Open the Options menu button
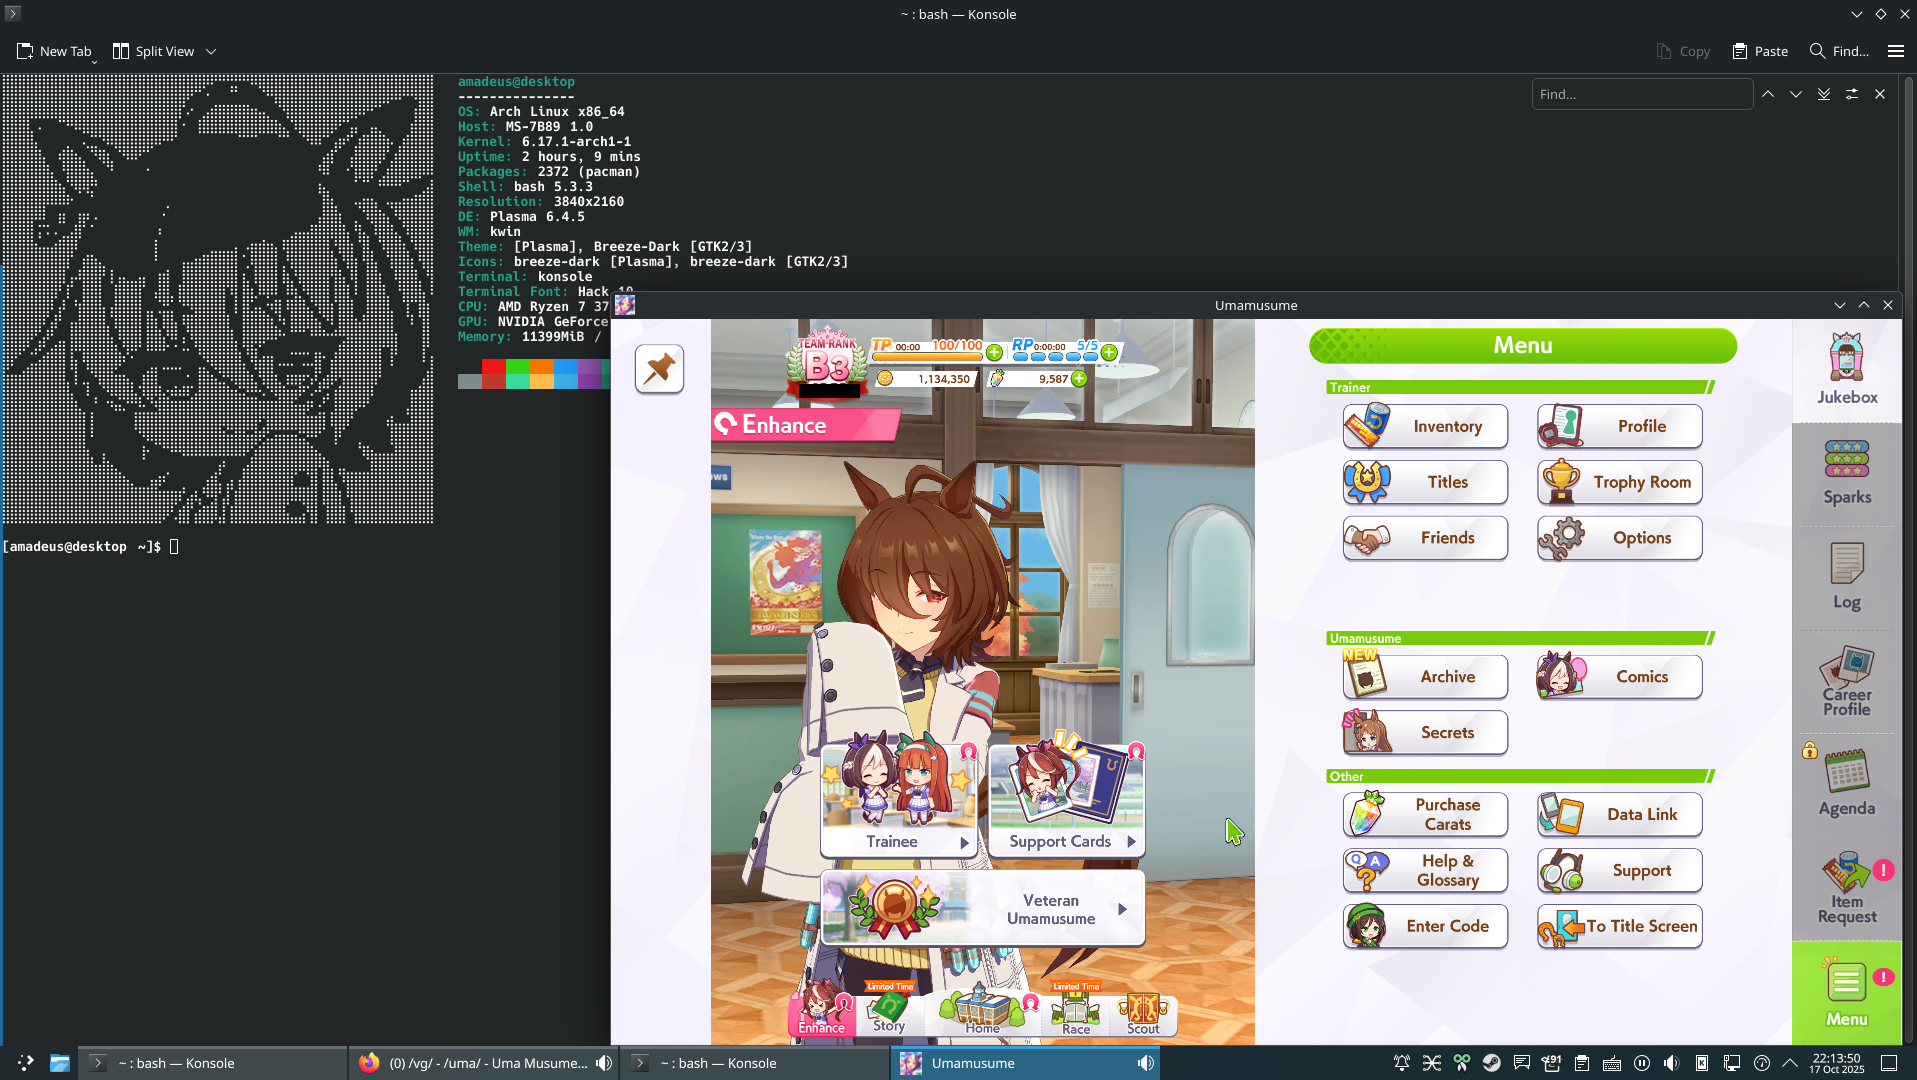Screen dimensions: 1917x1080 (1619, 538)
